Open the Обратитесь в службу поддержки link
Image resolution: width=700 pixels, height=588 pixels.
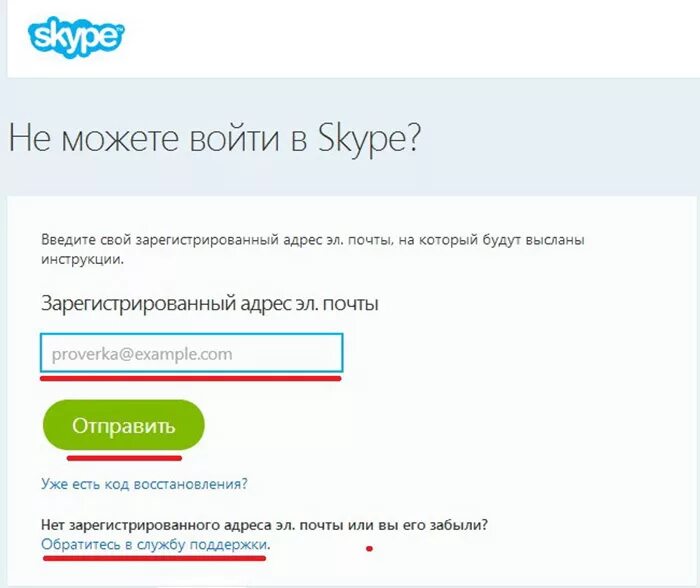[154, 545]
